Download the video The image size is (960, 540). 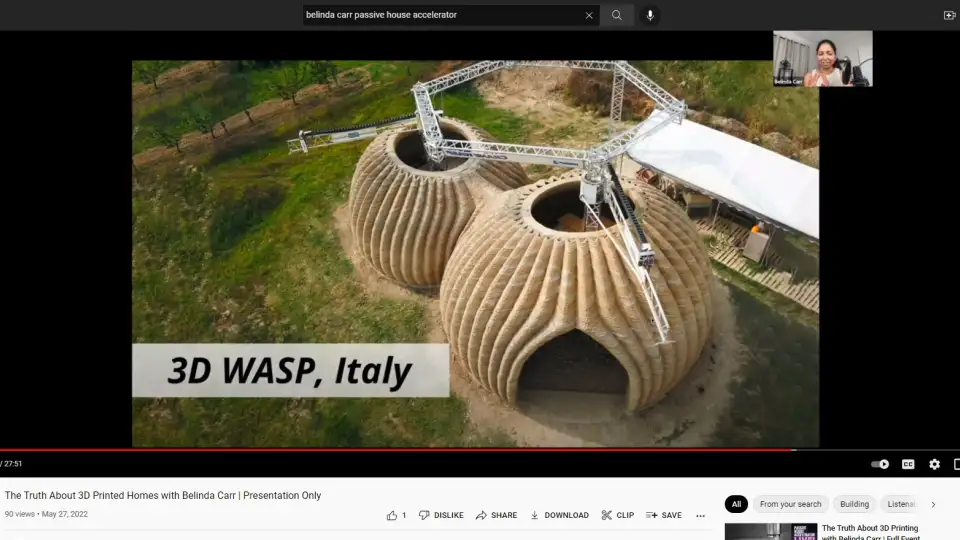pyautogui.click(x=559, y=515)
